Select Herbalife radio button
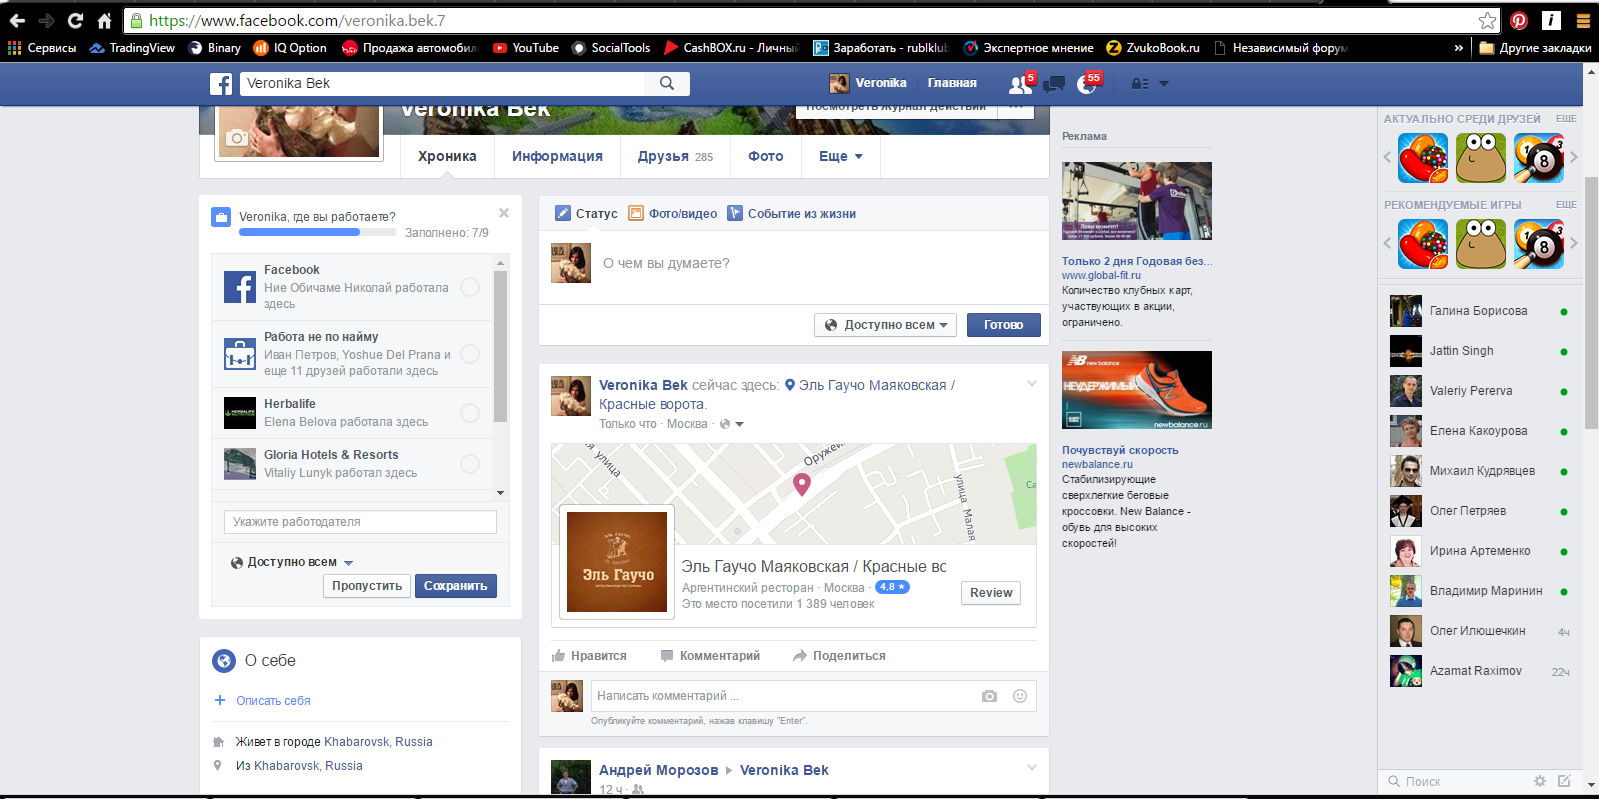Viewport: 1599px width, 799px height. point(470,413)
